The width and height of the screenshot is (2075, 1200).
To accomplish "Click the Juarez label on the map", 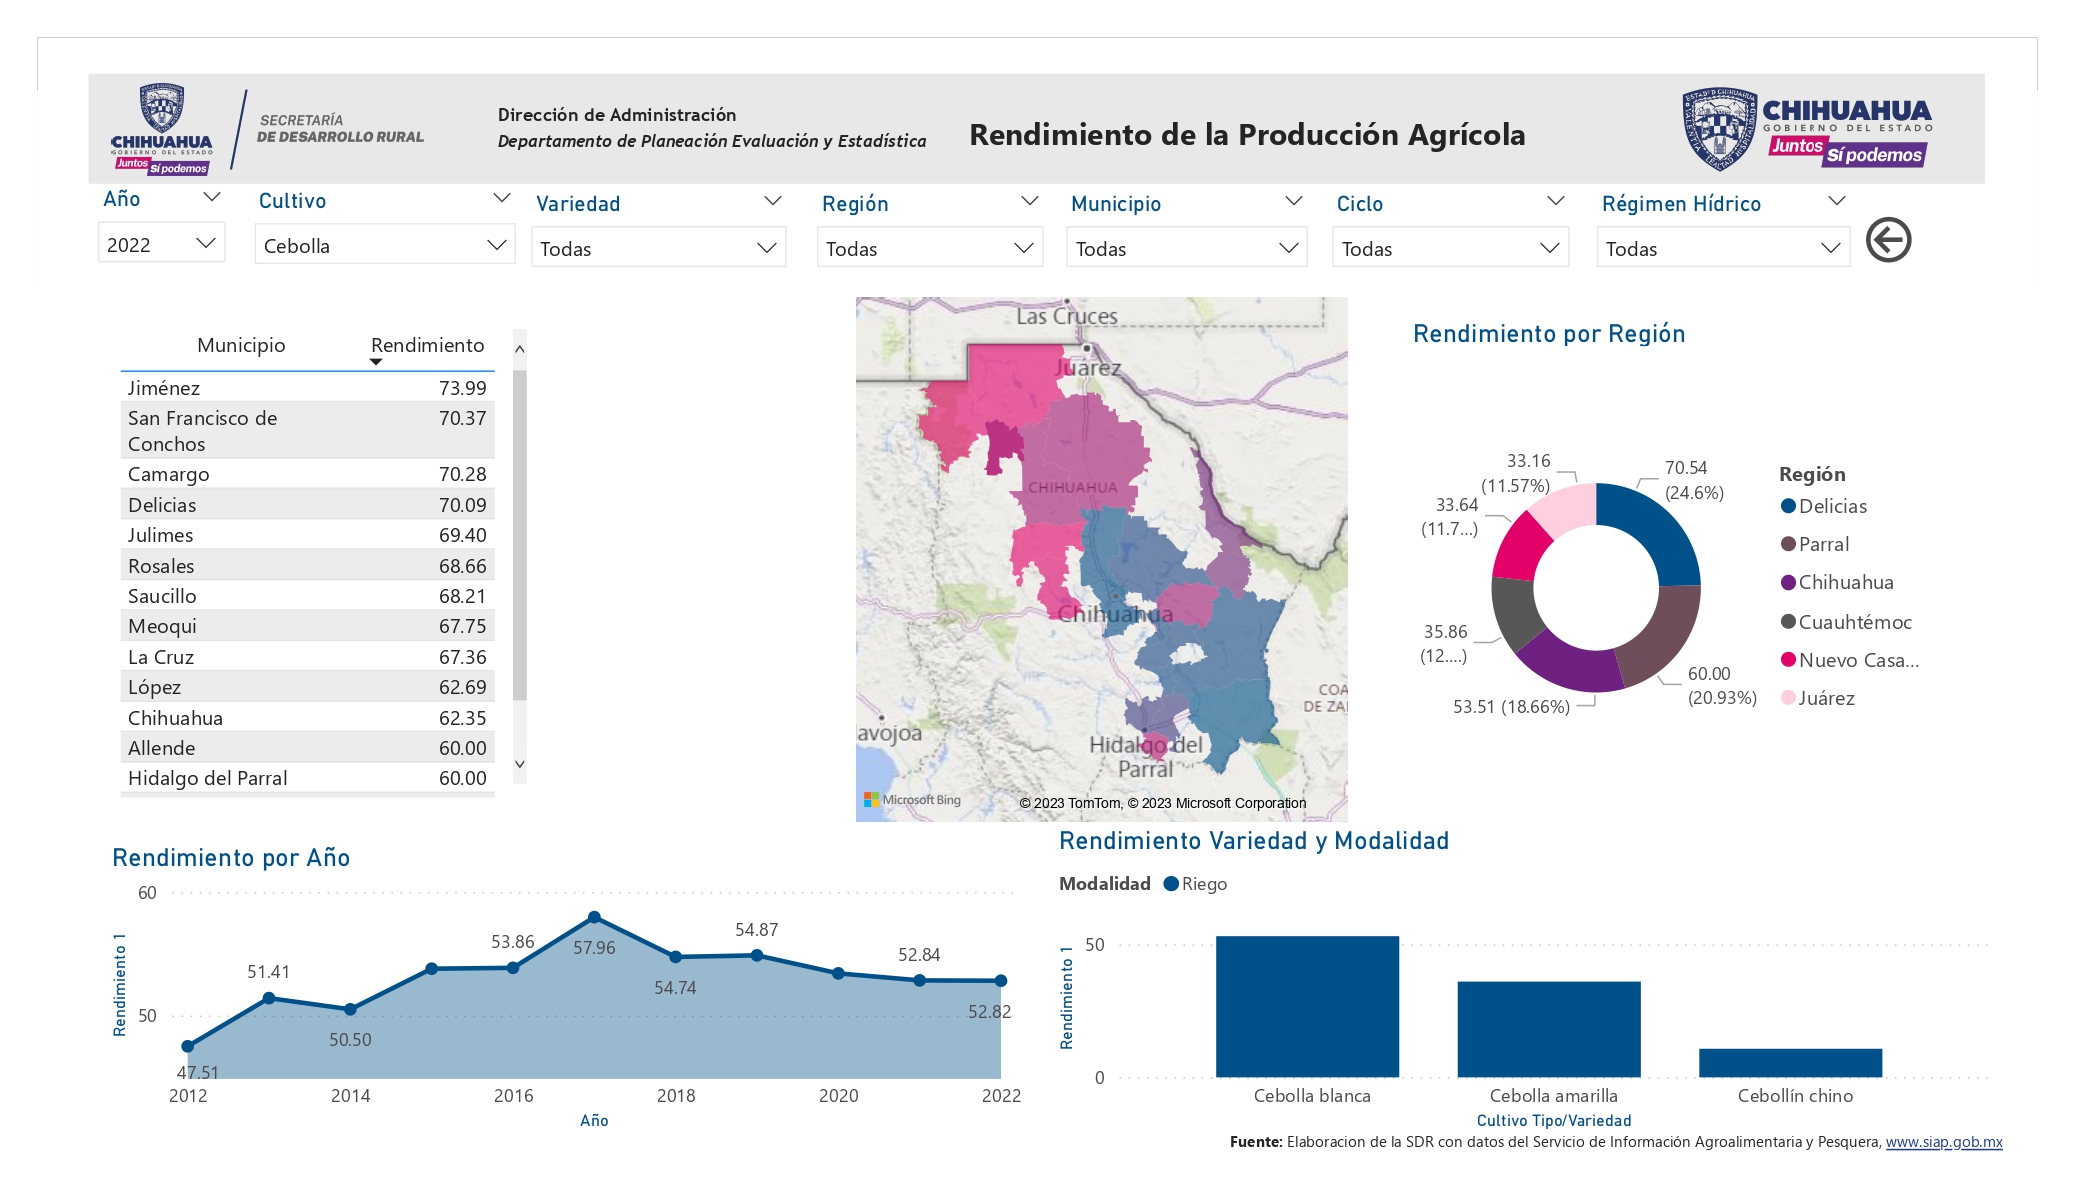I will (x=1087, y=368).
